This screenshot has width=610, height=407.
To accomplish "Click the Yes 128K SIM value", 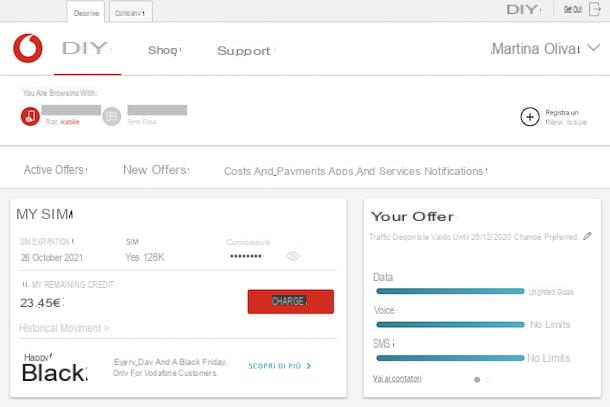I will (145, 257).
